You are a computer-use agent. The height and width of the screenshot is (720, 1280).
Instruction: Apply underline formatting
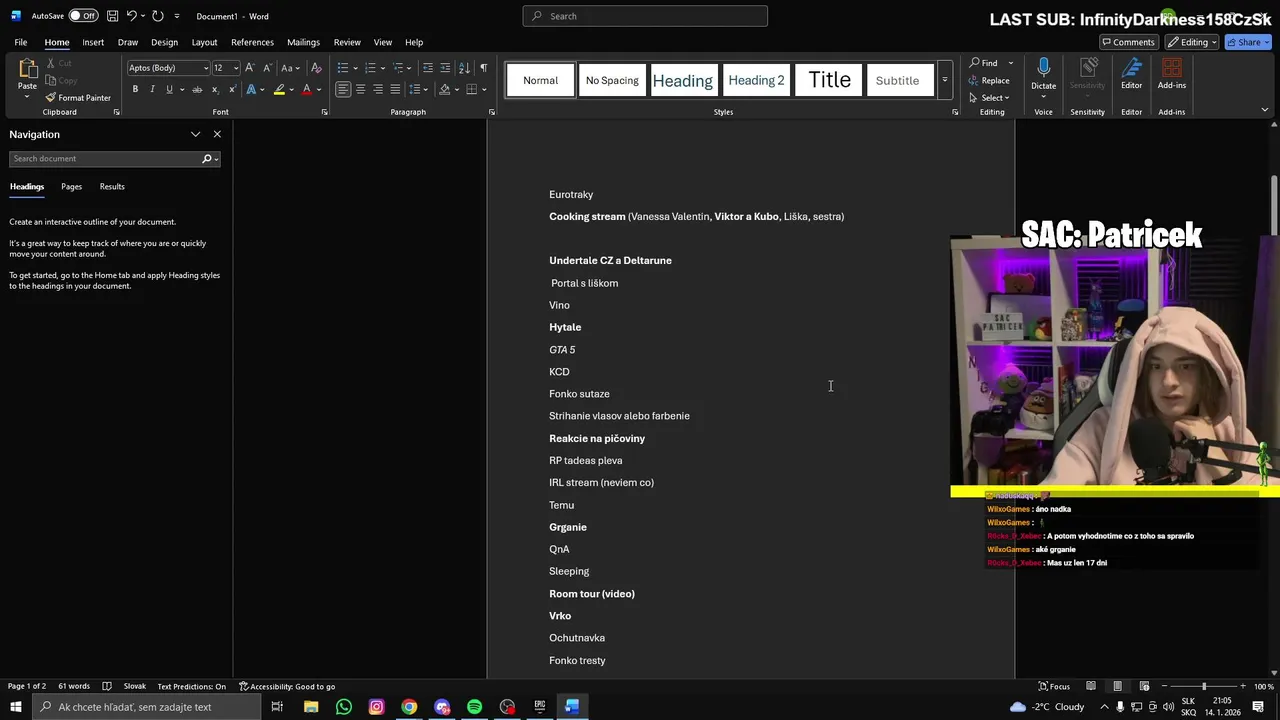[x=169, y=89]
